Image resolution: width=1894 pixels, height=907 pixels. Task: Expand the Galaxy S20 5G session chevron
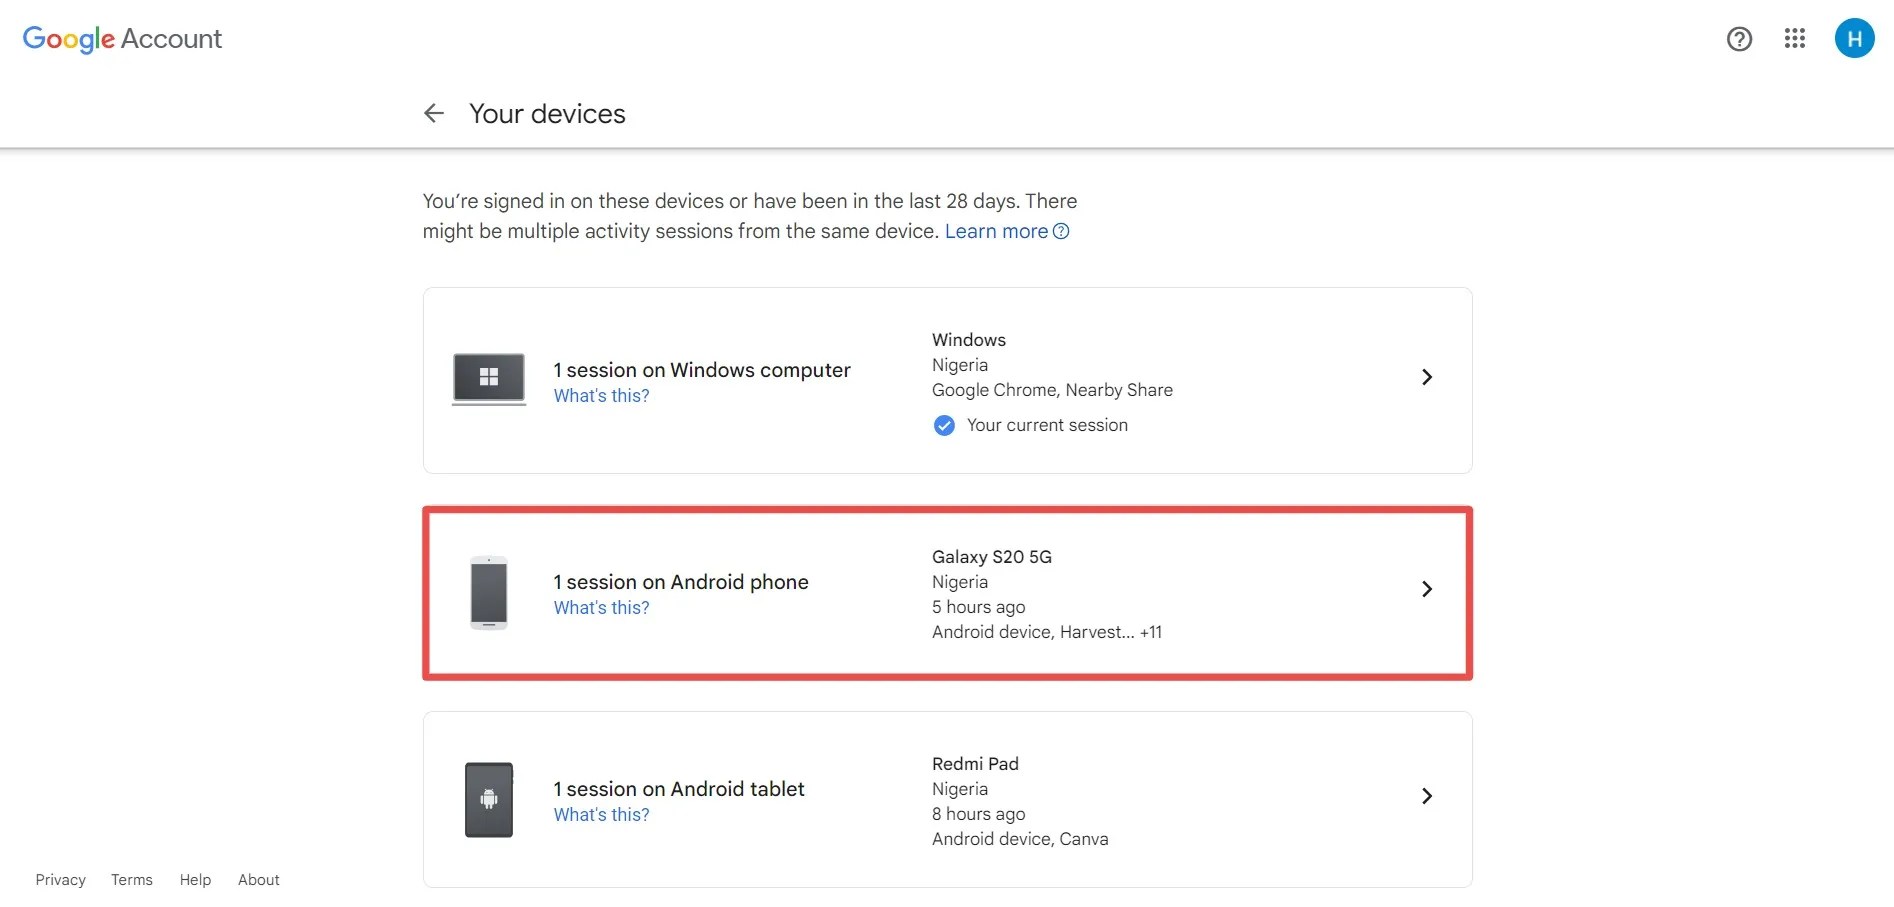pyautogui.click(x=1426, y=589)
